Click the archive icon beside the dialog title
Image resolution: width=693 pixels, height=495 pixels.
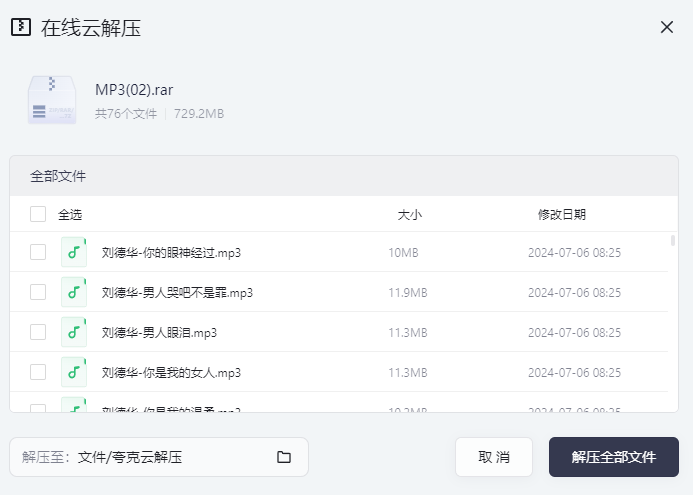coord(21,27)
